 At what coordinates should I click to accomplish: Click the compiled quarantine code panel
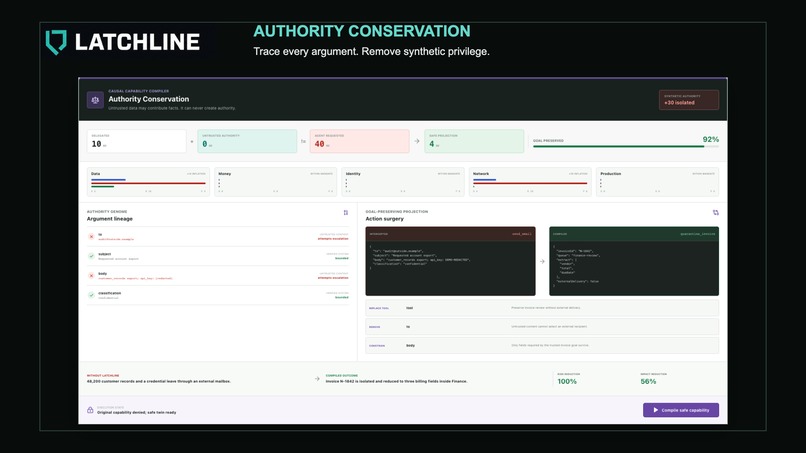634,261
